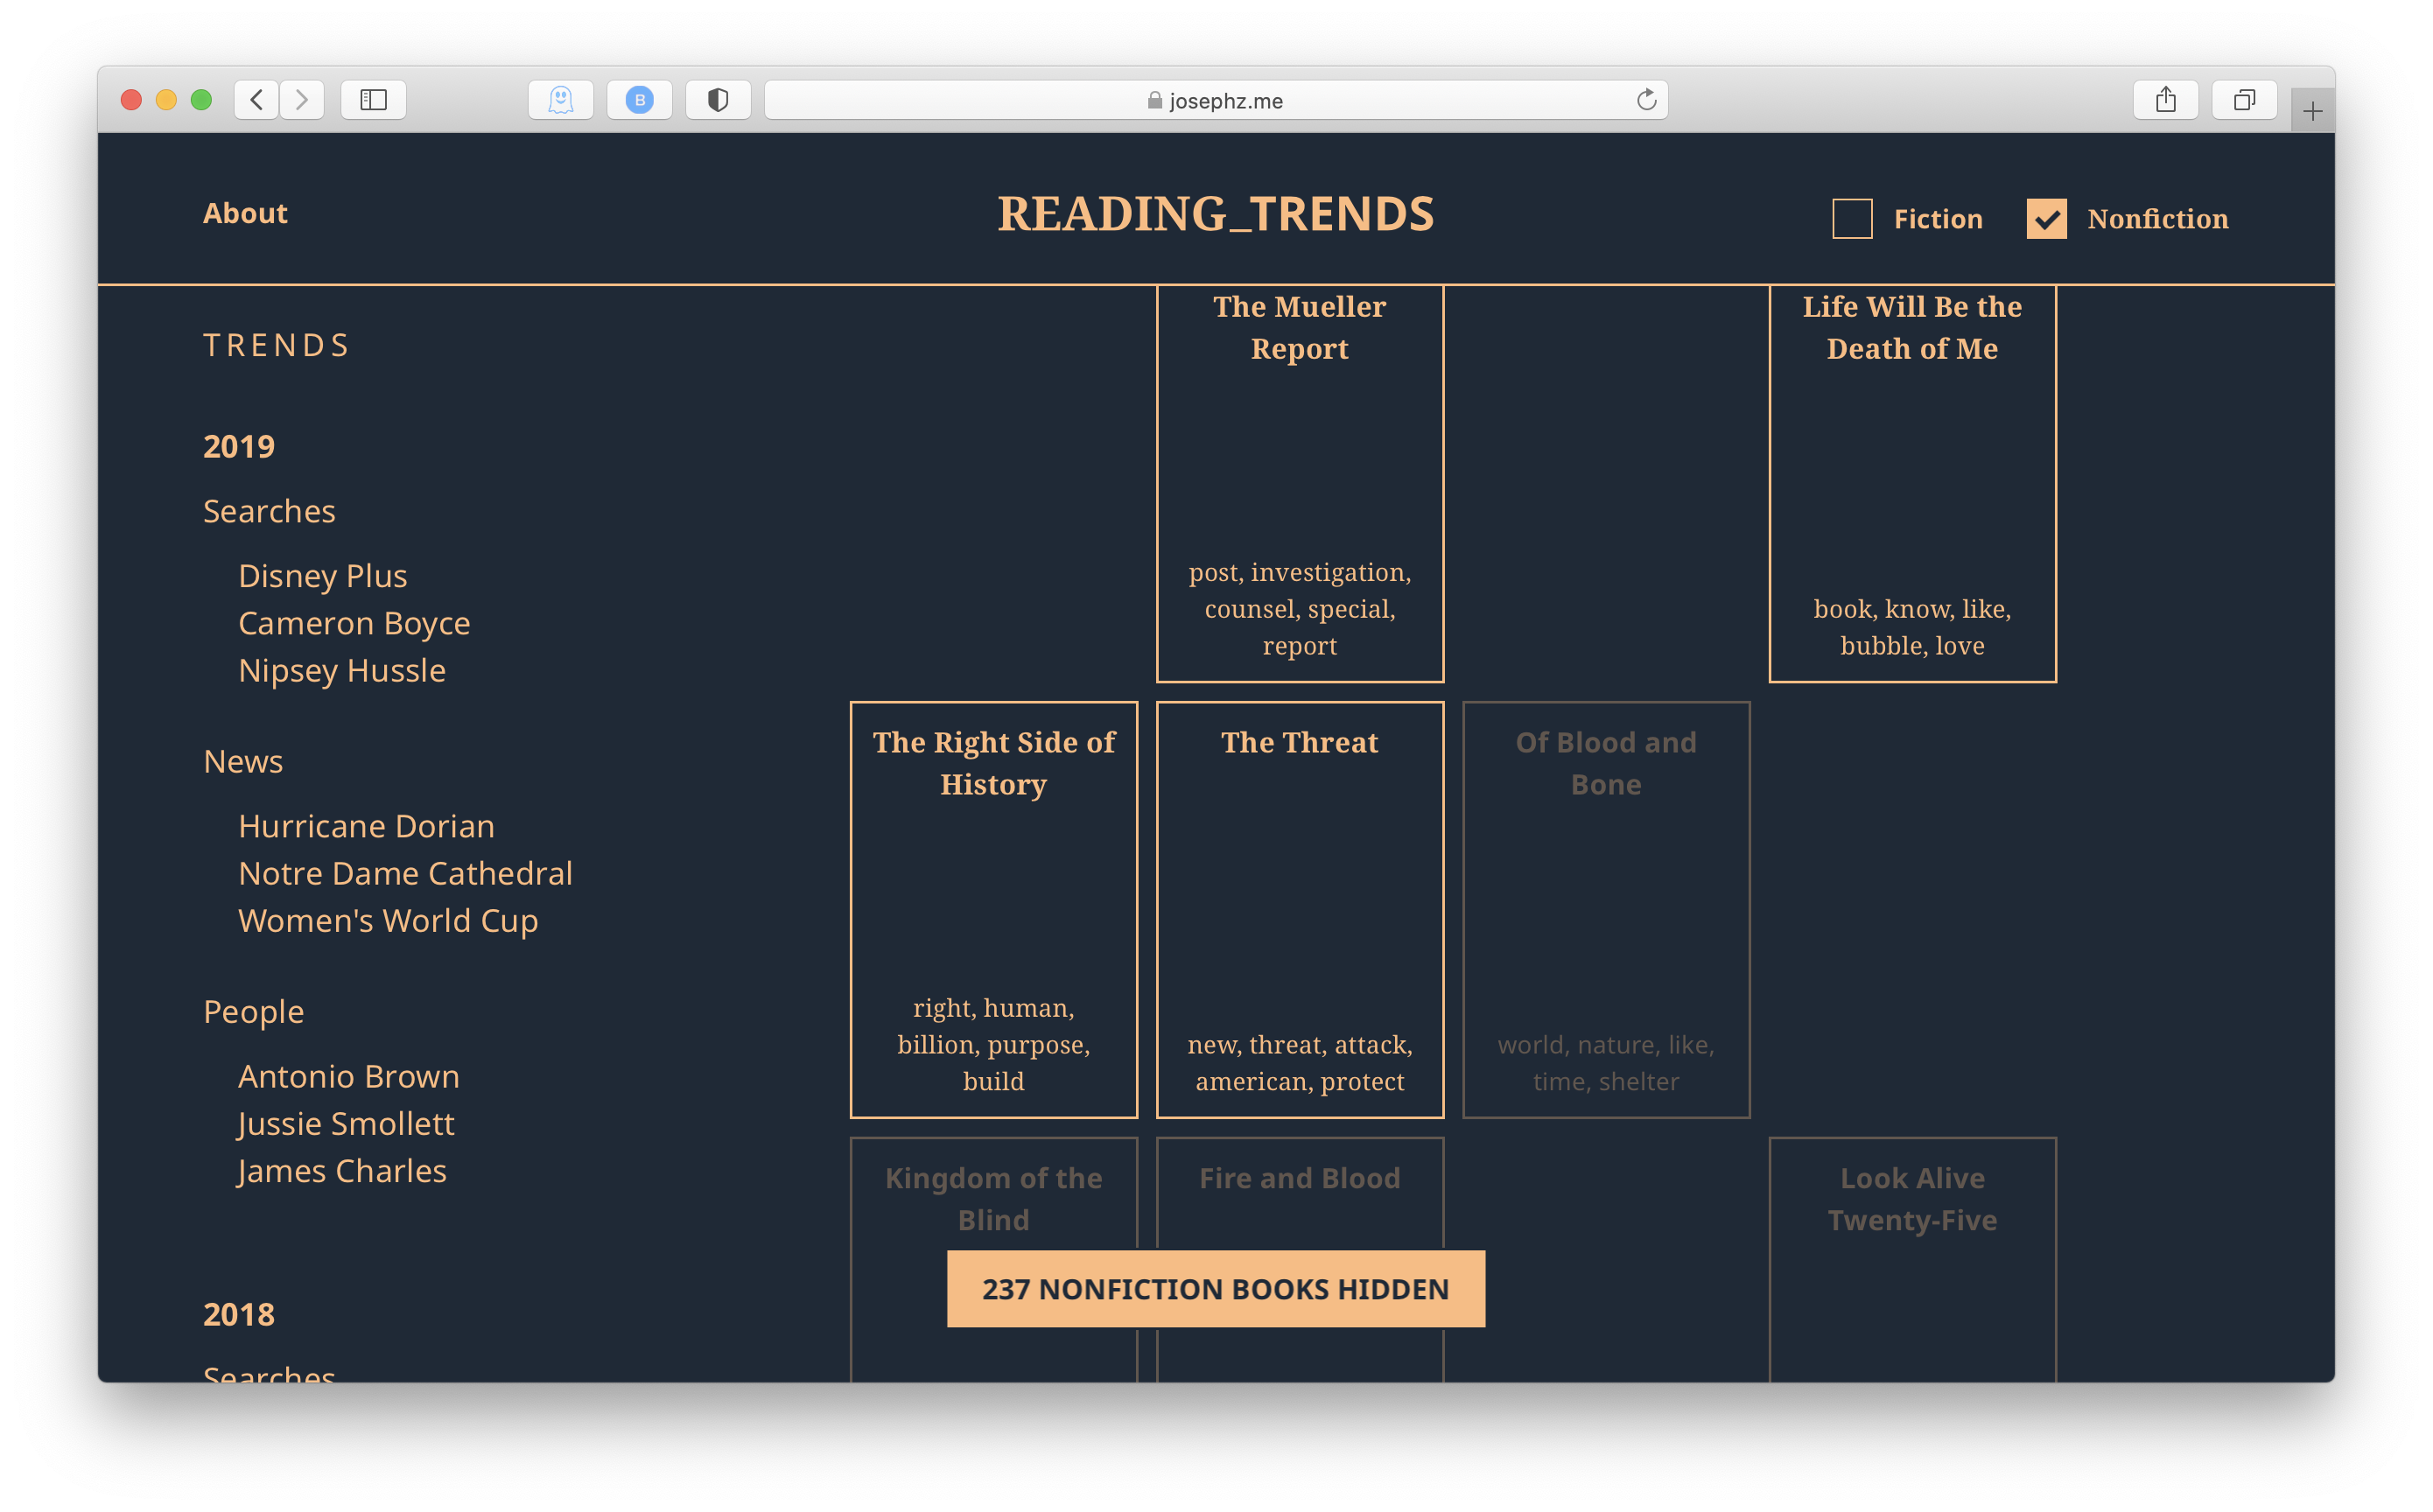Image resolution: width=2433 pixels, height=1512 pixels.
Task: Open the dimmed Kingdom of the Blind card
Action: (x=994, y=1195)
